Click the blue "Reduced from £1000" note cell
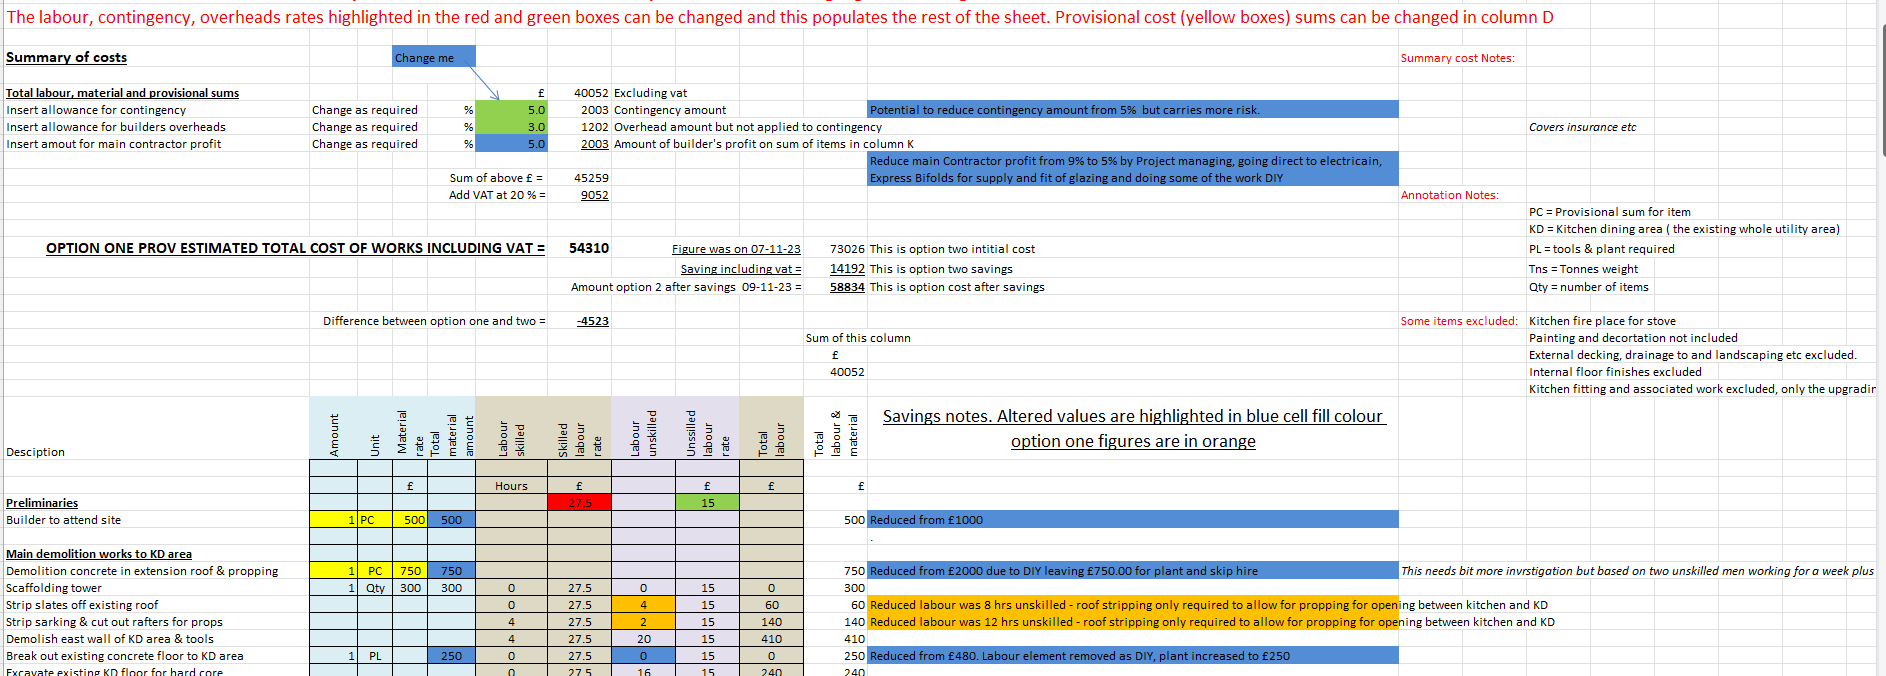Image resolution: width=1886 pixels, height=676 pixels. tap(1132, 520)
